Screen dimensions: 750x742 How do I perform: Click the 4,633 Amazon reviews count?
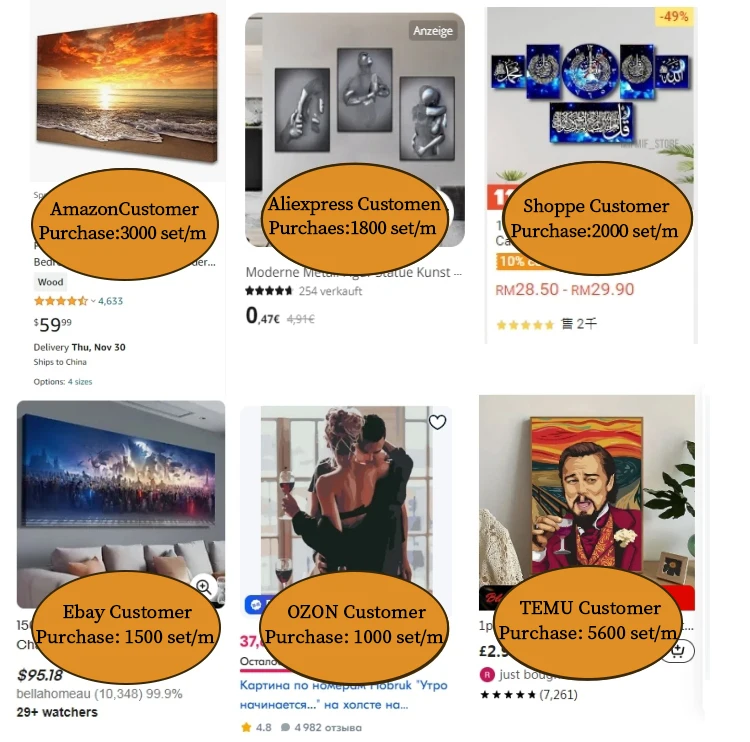110,301
